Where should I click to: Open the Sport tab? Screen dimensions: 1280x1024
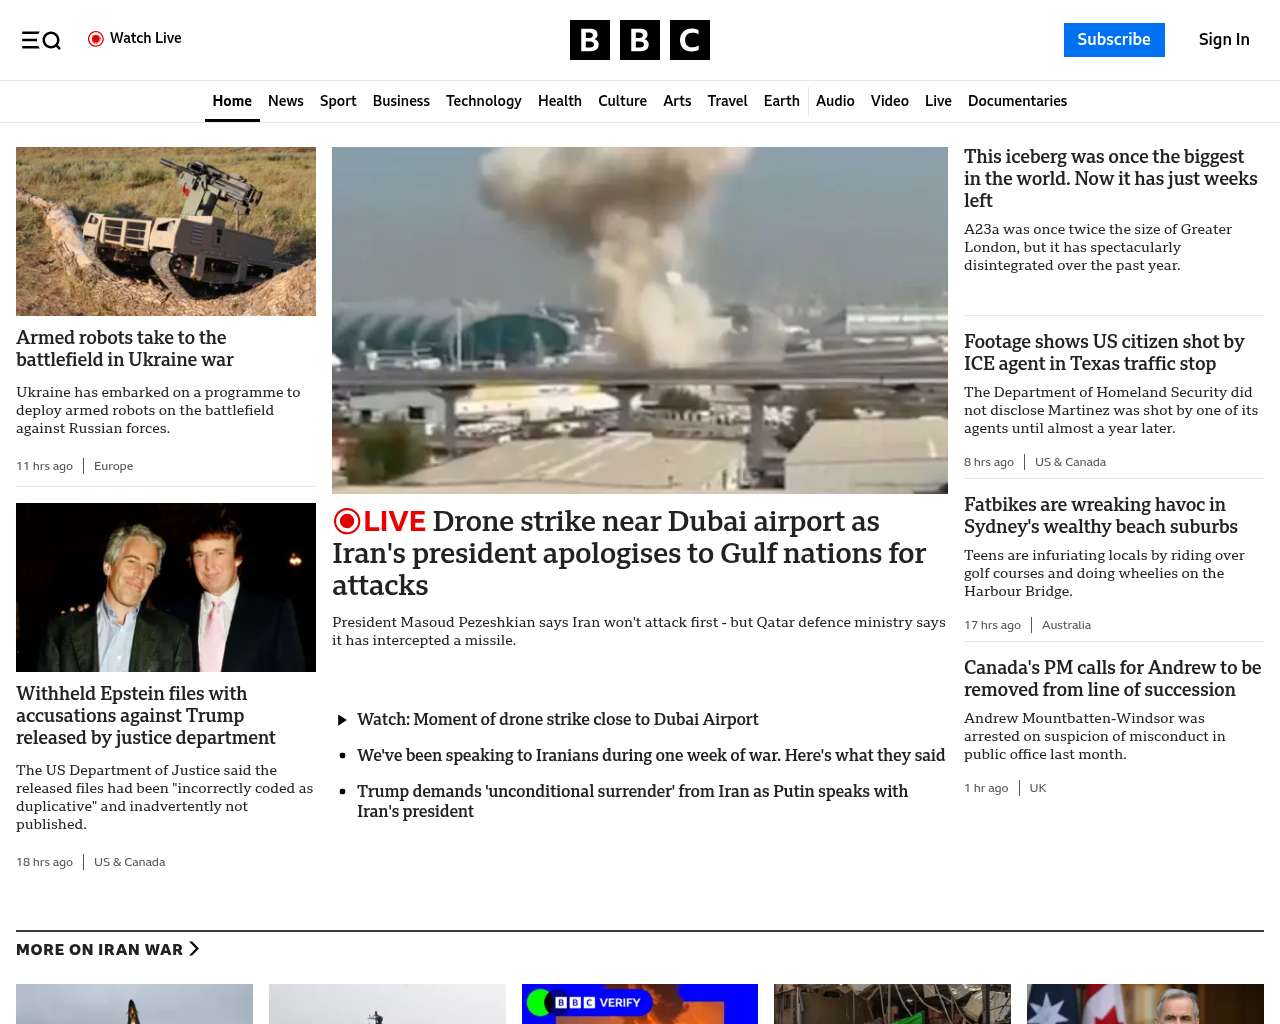click(338, 101)
